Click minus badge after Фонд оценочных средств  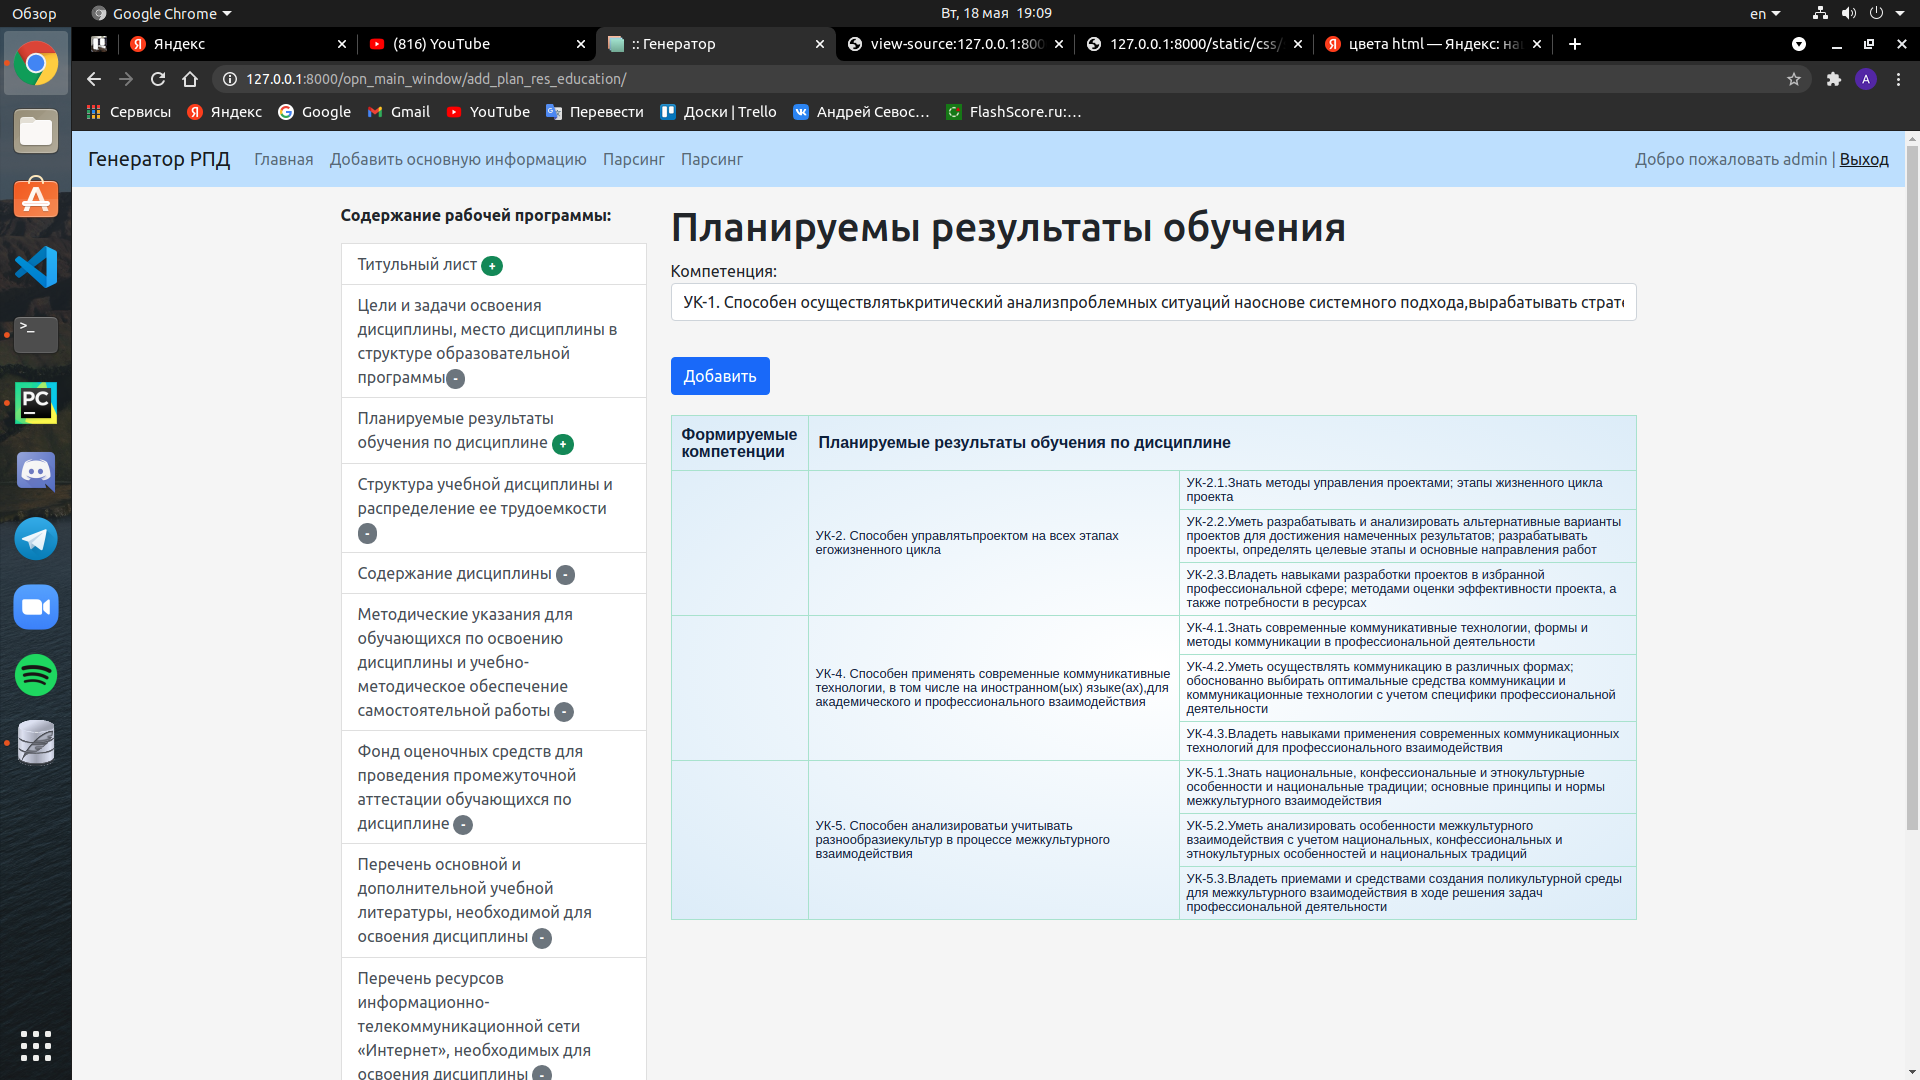click(463, 825)
